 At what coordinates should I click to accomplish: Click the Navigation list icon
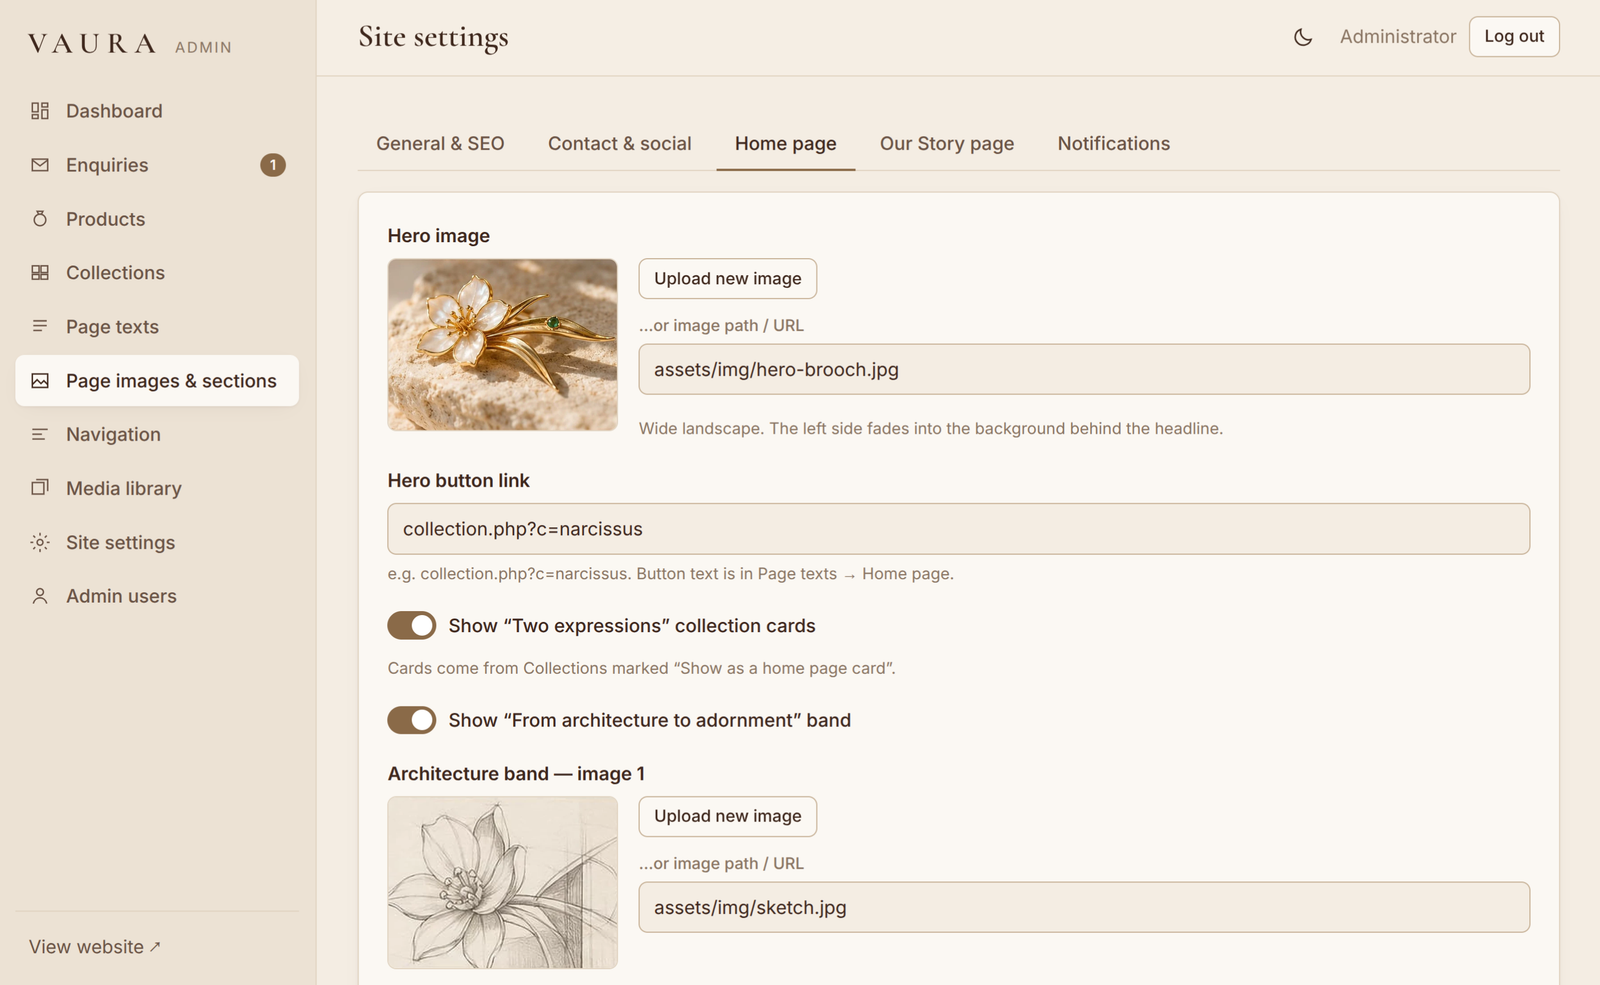click(x=40, y=435)
